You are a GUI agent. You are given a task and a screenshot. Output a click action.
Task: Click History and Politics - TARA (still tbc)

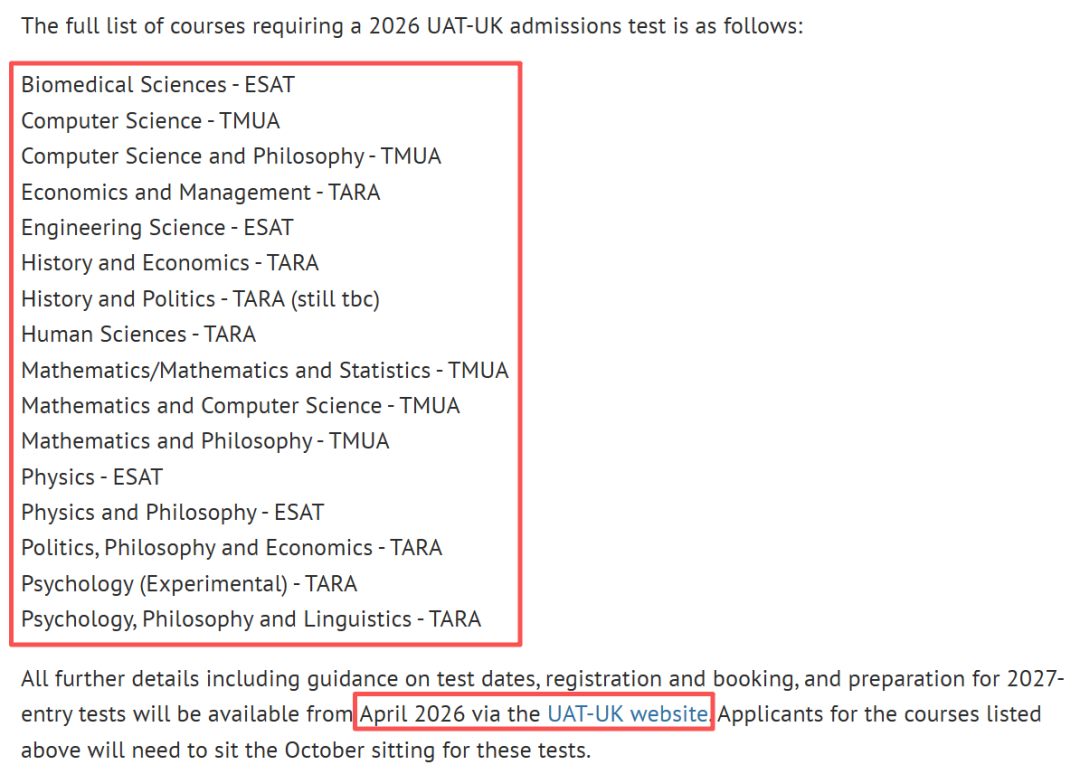click(200, 299)
